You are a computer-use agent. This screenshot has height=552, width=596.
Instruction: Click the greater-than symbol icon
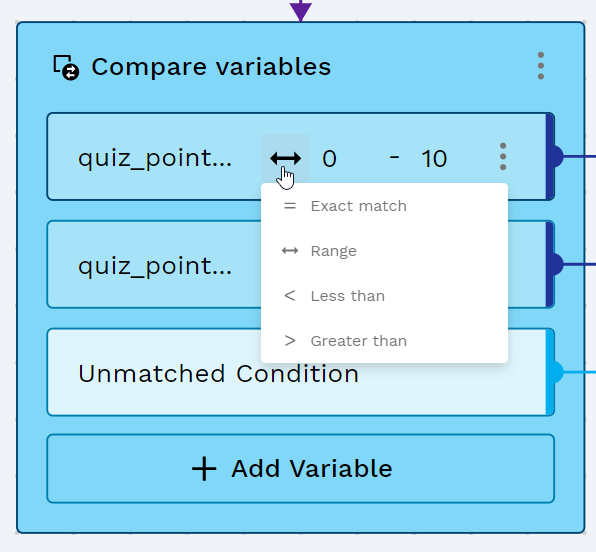(290, 341)
